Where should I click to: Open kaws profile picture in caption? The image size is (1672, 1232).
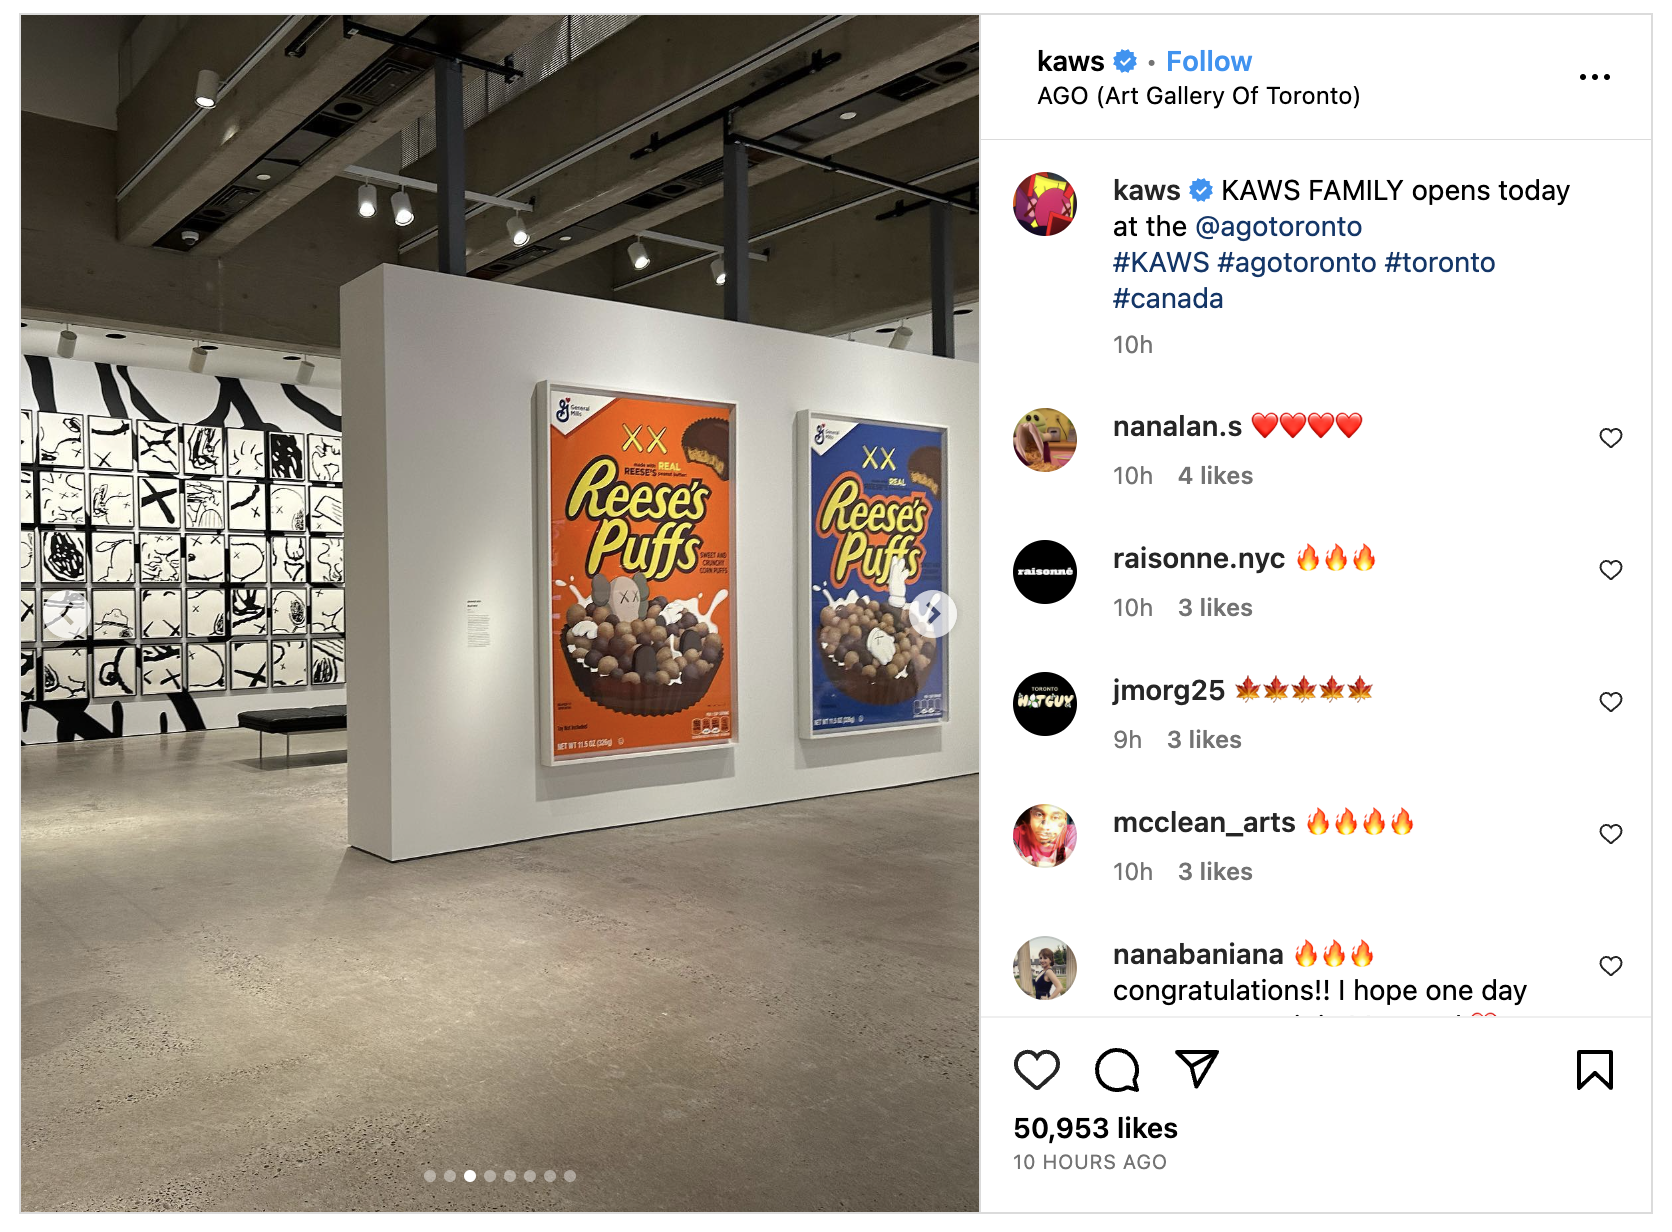1045,204
